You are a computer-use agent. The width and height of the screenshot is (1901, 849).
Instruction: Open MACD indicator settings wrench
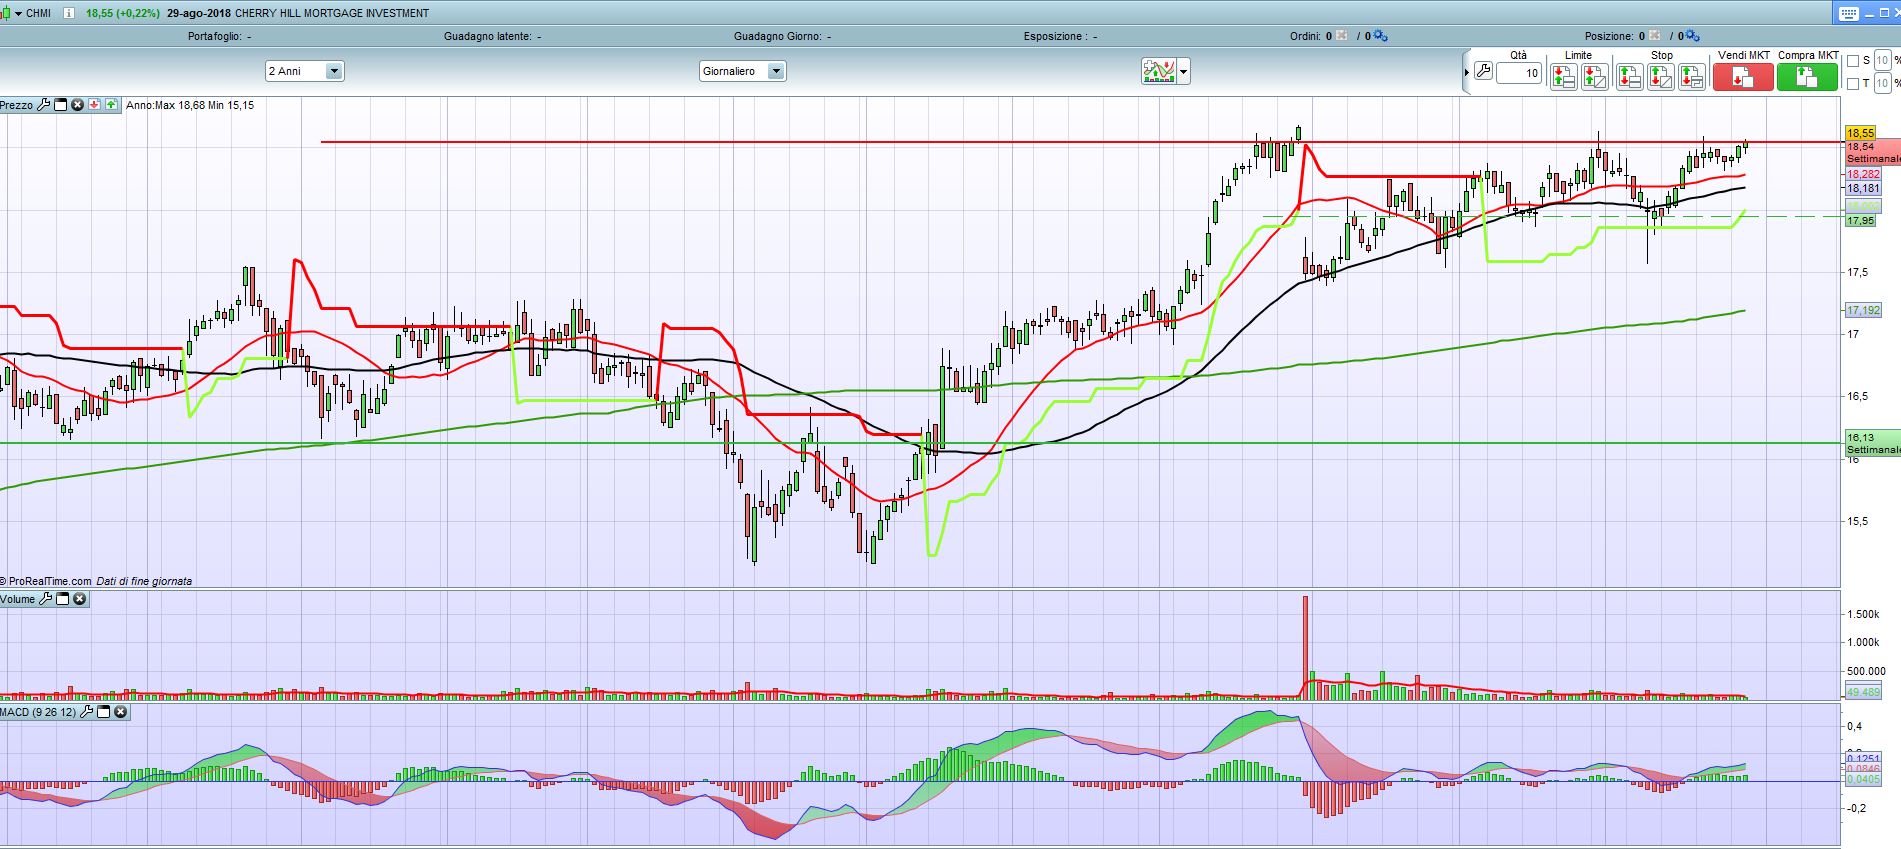[86, 712]
